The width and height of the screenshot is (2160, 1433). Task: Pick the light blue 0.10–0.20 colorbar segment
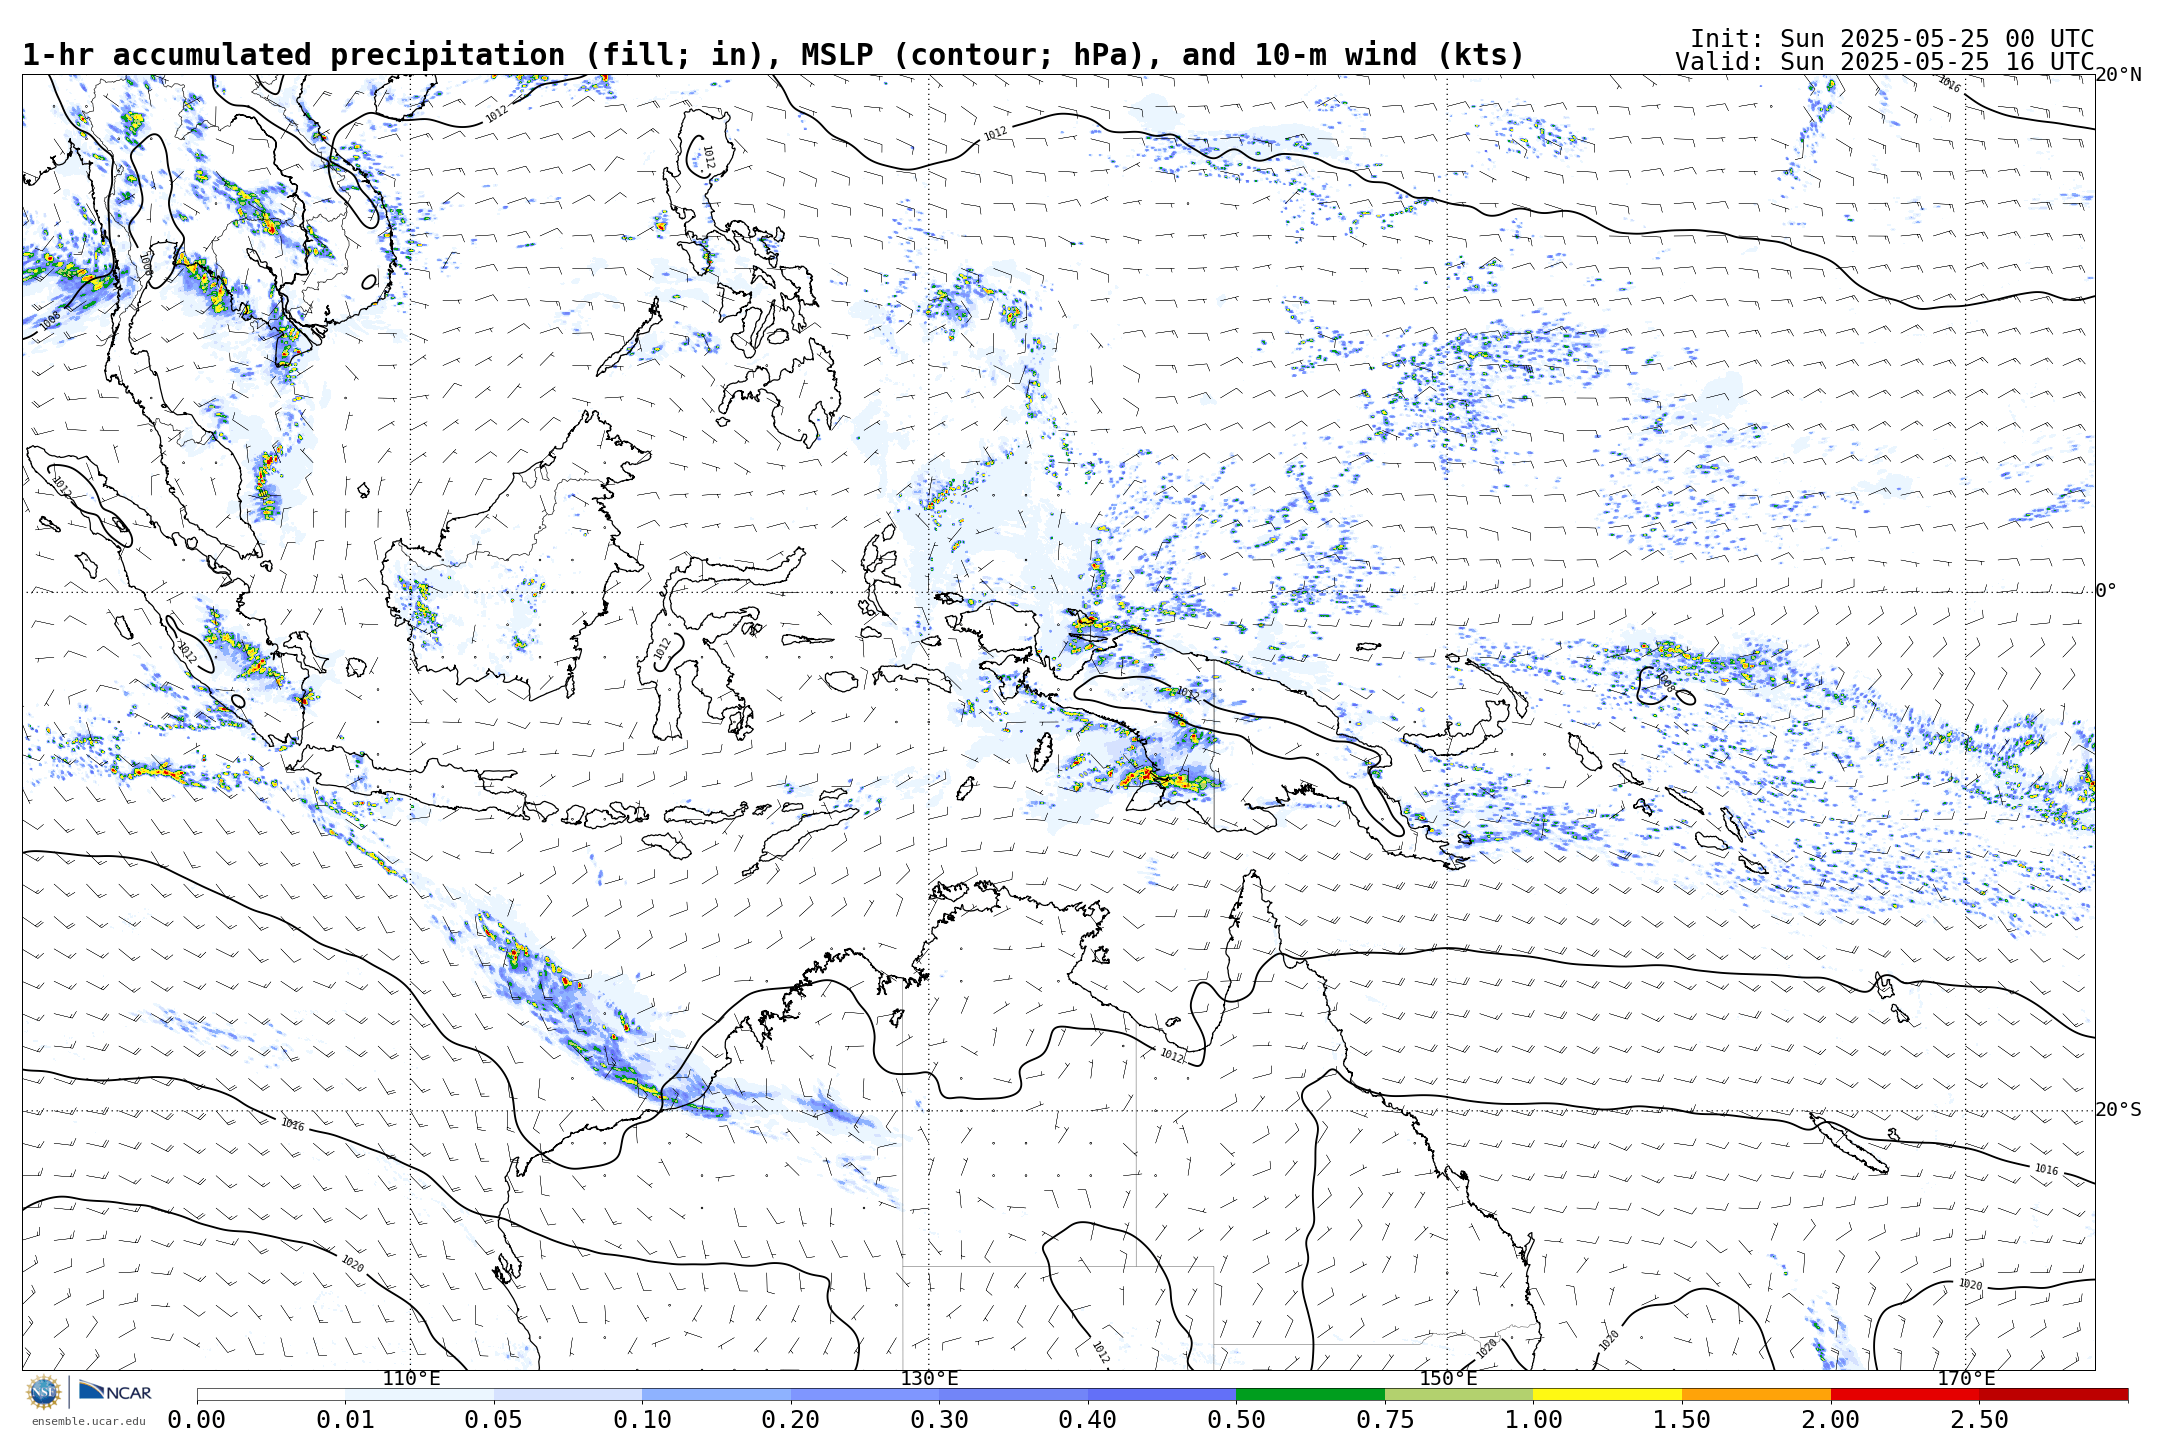pyautogui.click(x=716, y=1394)
